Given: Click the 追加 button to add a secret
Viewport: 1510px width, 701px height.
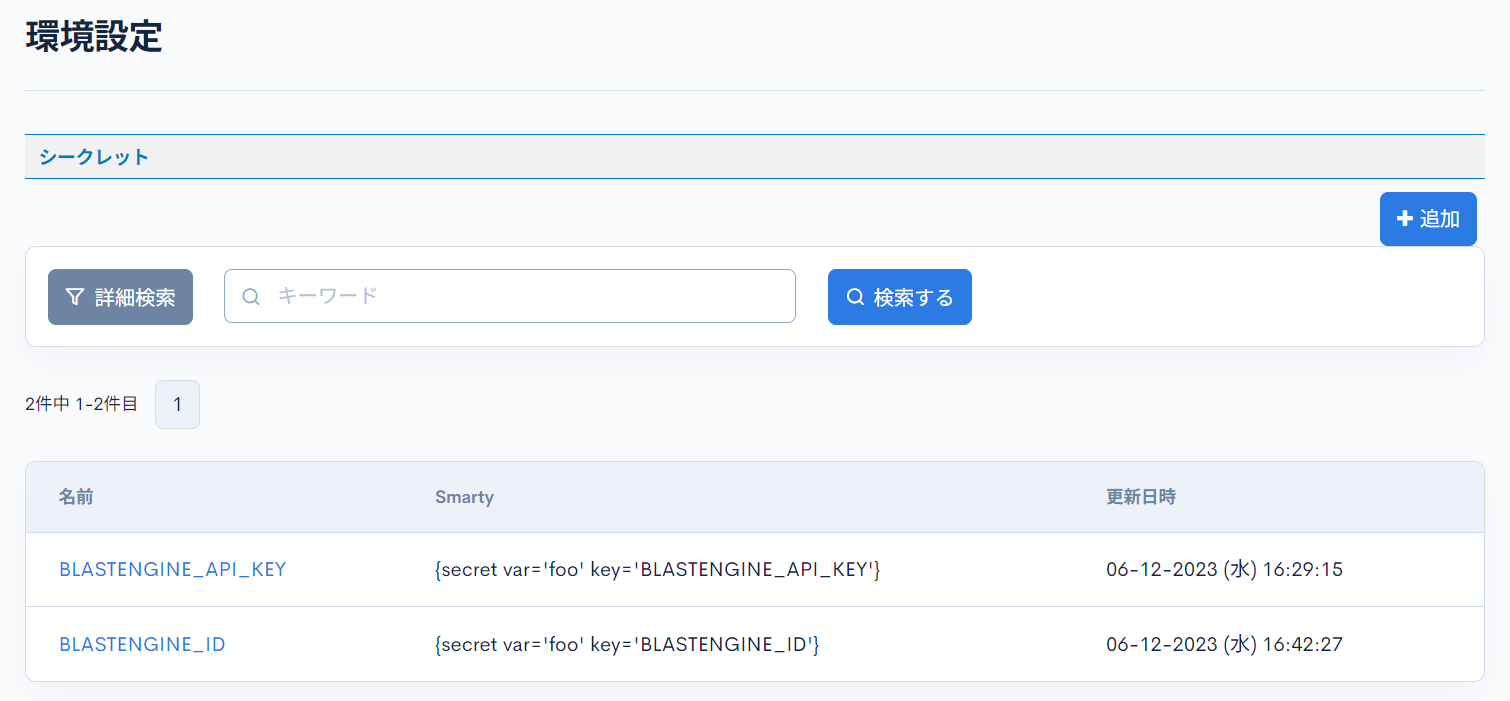Looking at the screenshot, I should (1428, 218).
